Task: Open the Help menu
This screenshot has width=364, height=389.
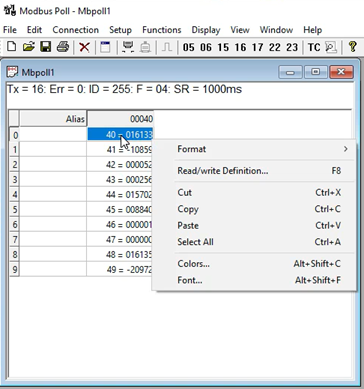Action: (x=313, y=30)
